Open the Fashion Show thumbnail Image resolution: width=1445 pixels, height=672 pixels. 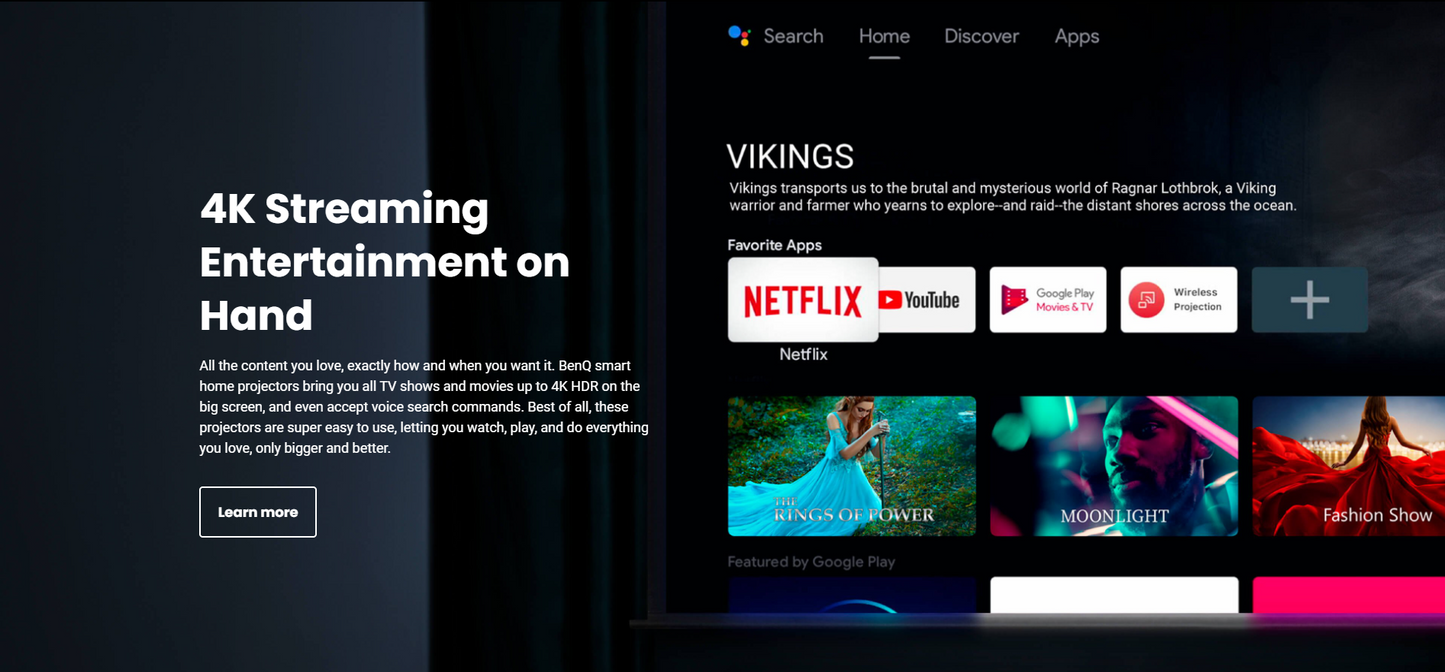[1348, 466]
